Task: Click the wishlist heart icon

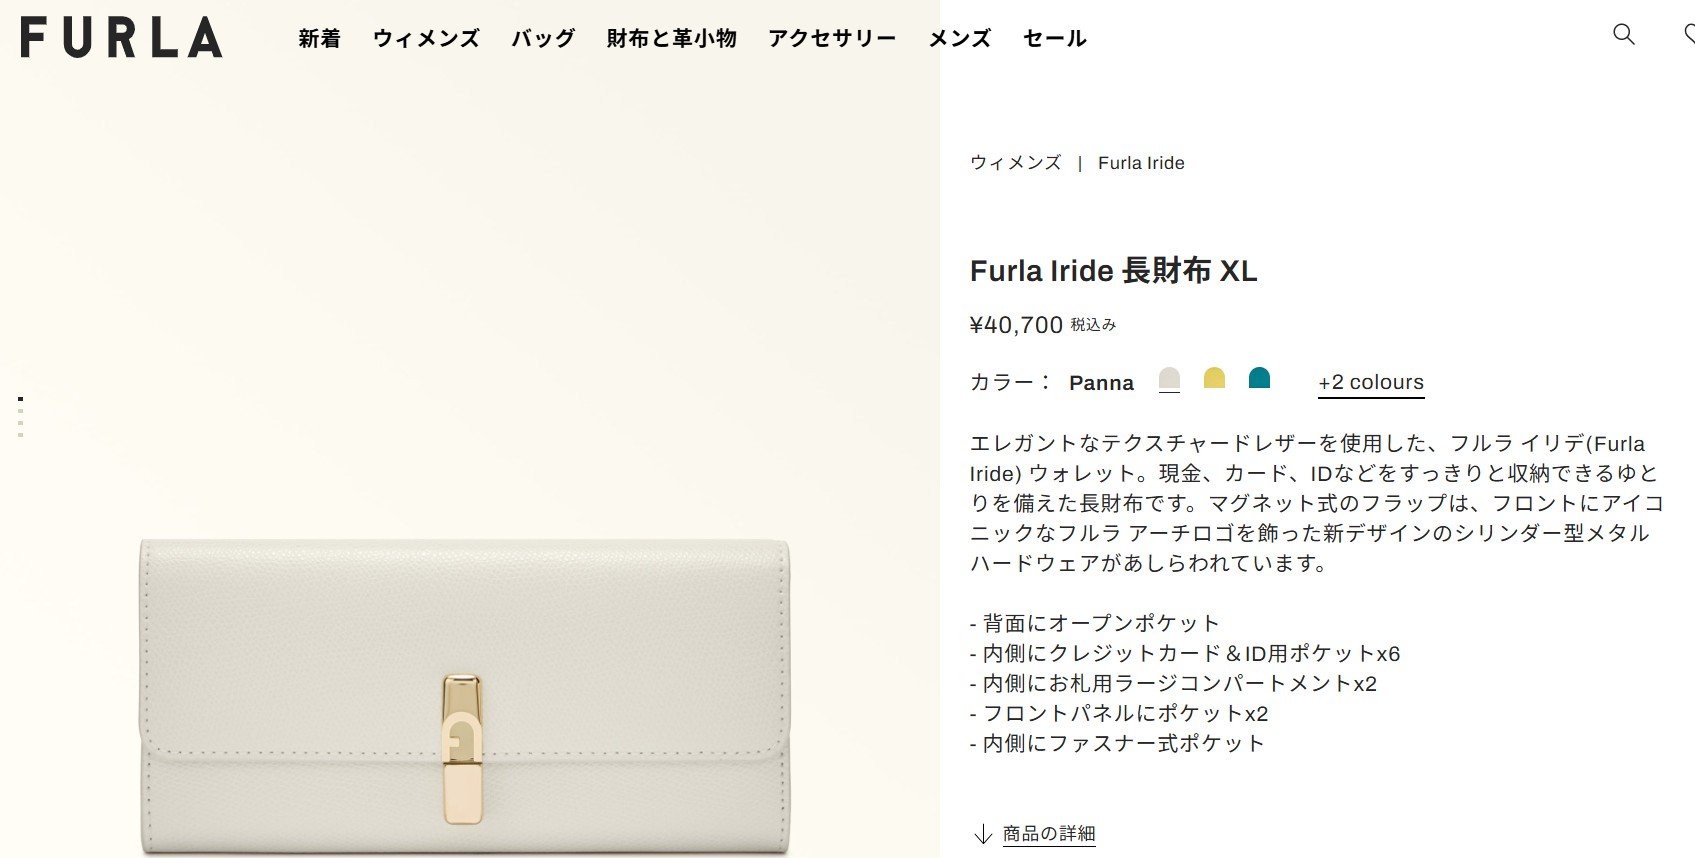Action: click(1689, 35)
